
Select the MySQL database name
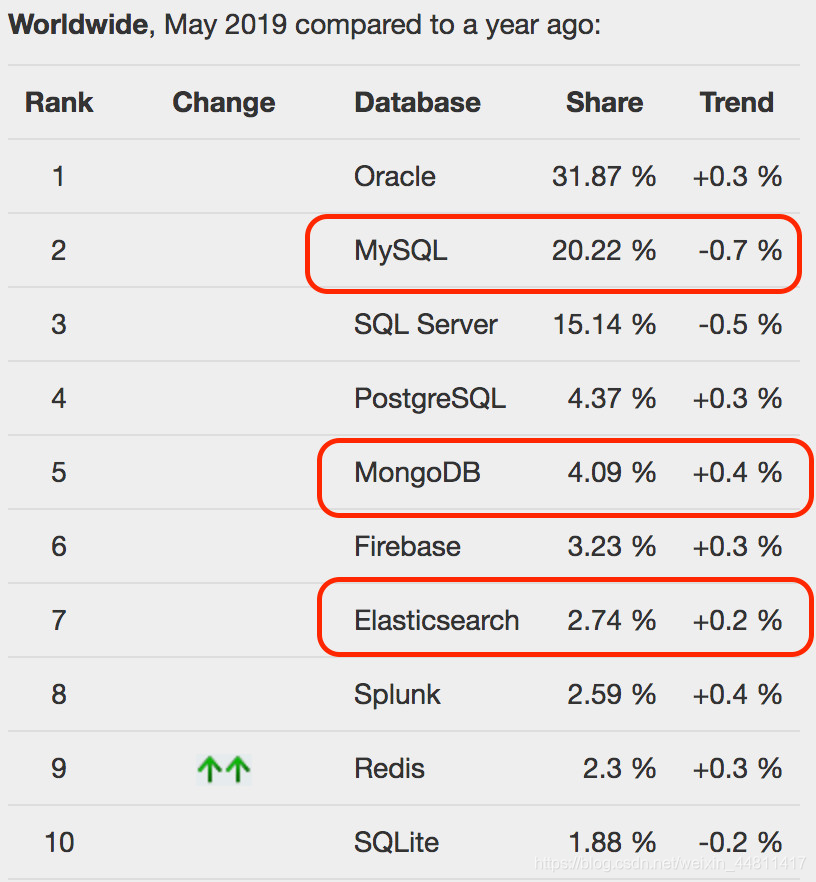pos(400,251)
